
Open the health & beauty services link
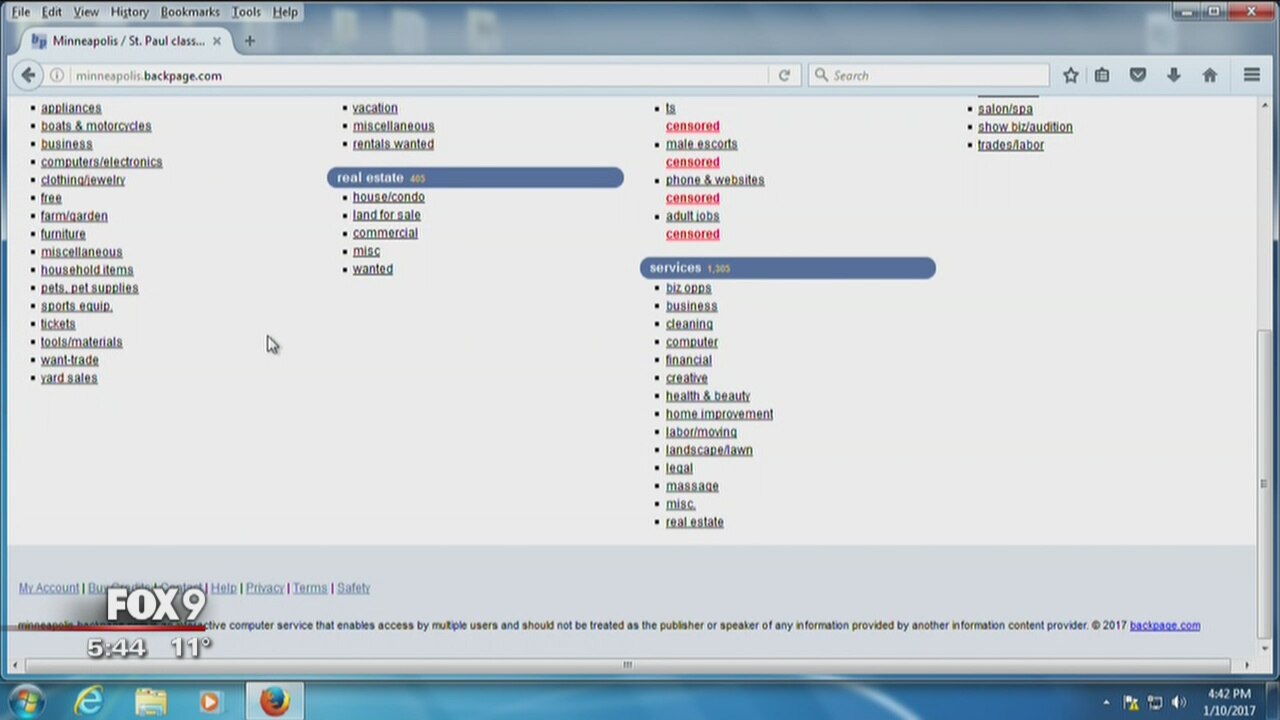pos(707,396)
